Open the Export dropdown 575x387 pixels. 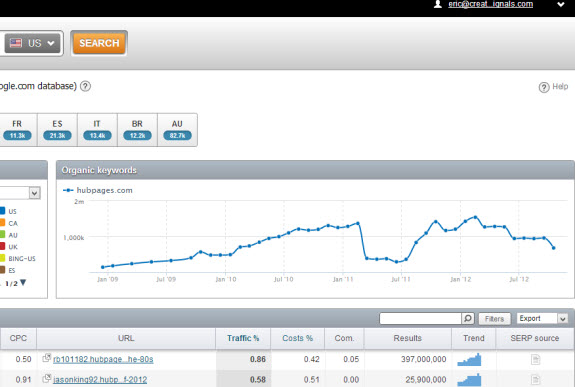tap(542, 318)
